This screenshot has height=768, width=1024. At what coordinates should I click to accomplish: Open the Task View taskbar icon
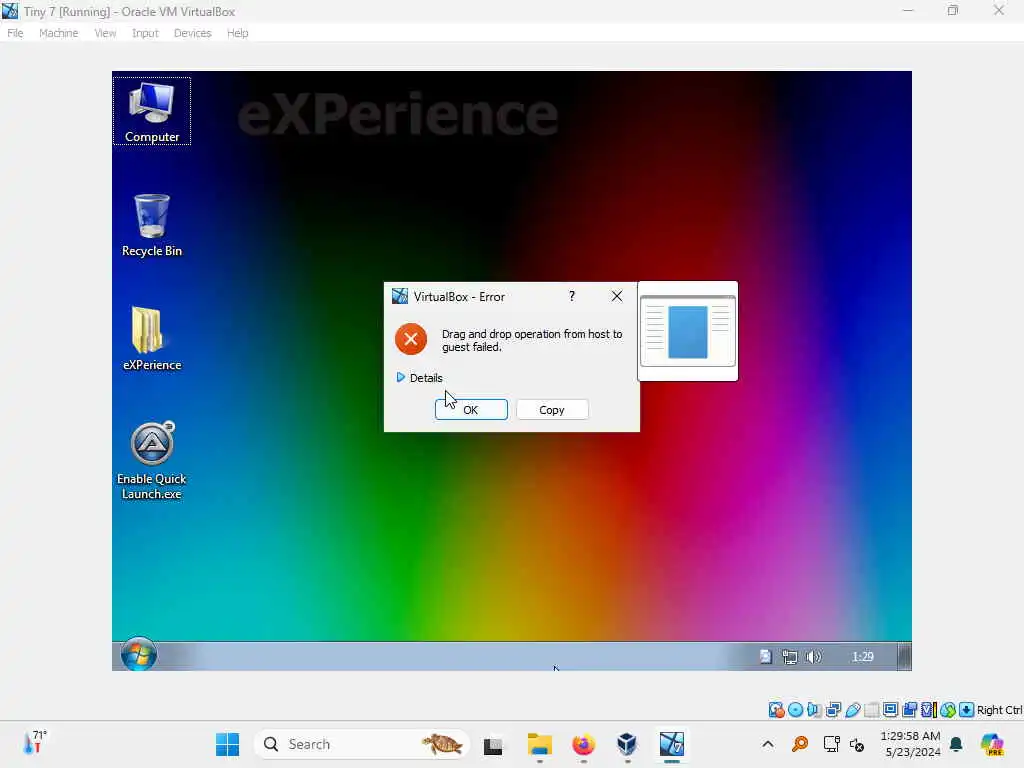pyautogui.click(x=493, y=745)
